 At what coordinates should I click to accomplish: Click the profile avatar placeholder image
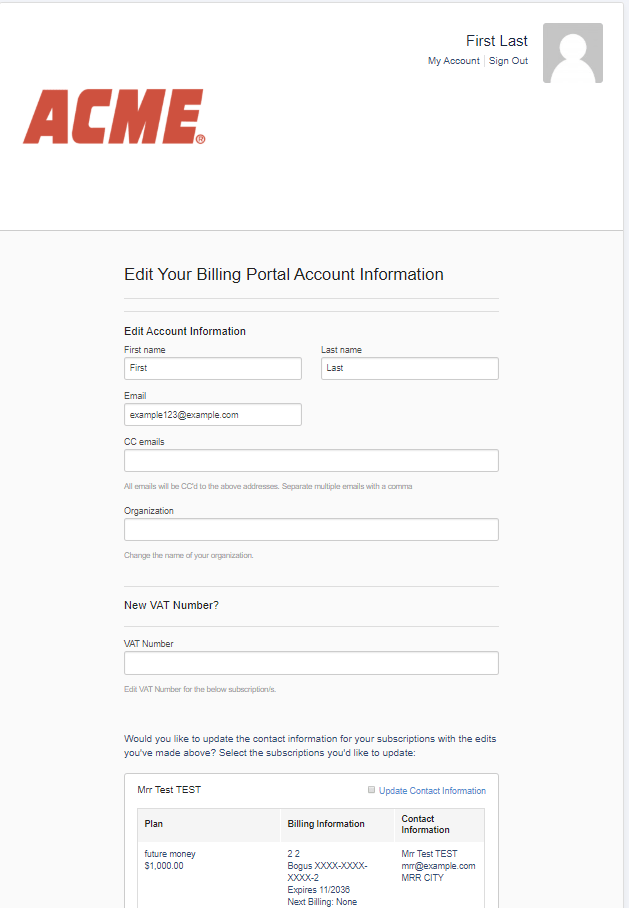click(x=573, y=52)
